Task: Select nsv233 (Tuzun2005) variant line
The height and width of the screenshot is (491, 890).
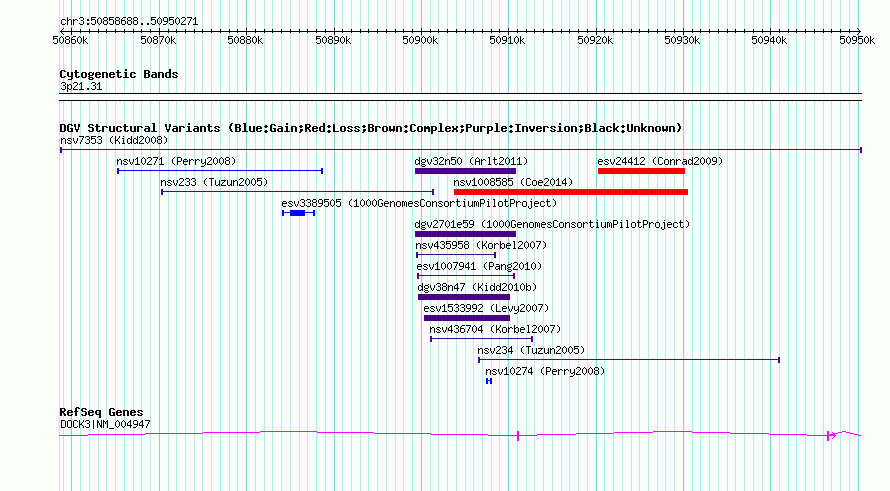Action: coord(297,192)
